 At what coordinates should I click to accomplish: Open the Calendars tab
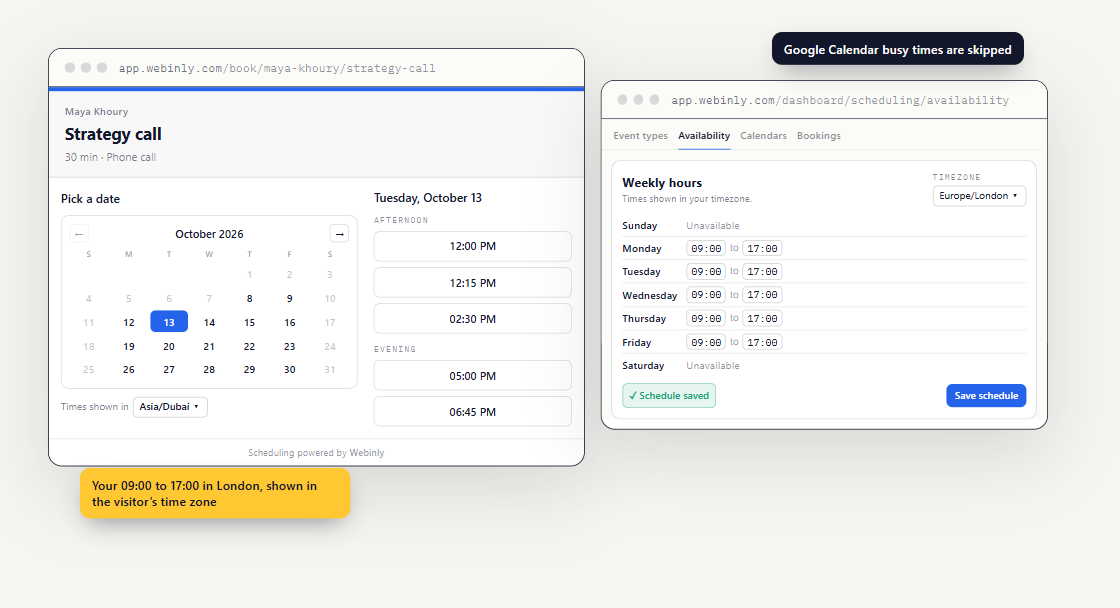[x=764, y=136]
